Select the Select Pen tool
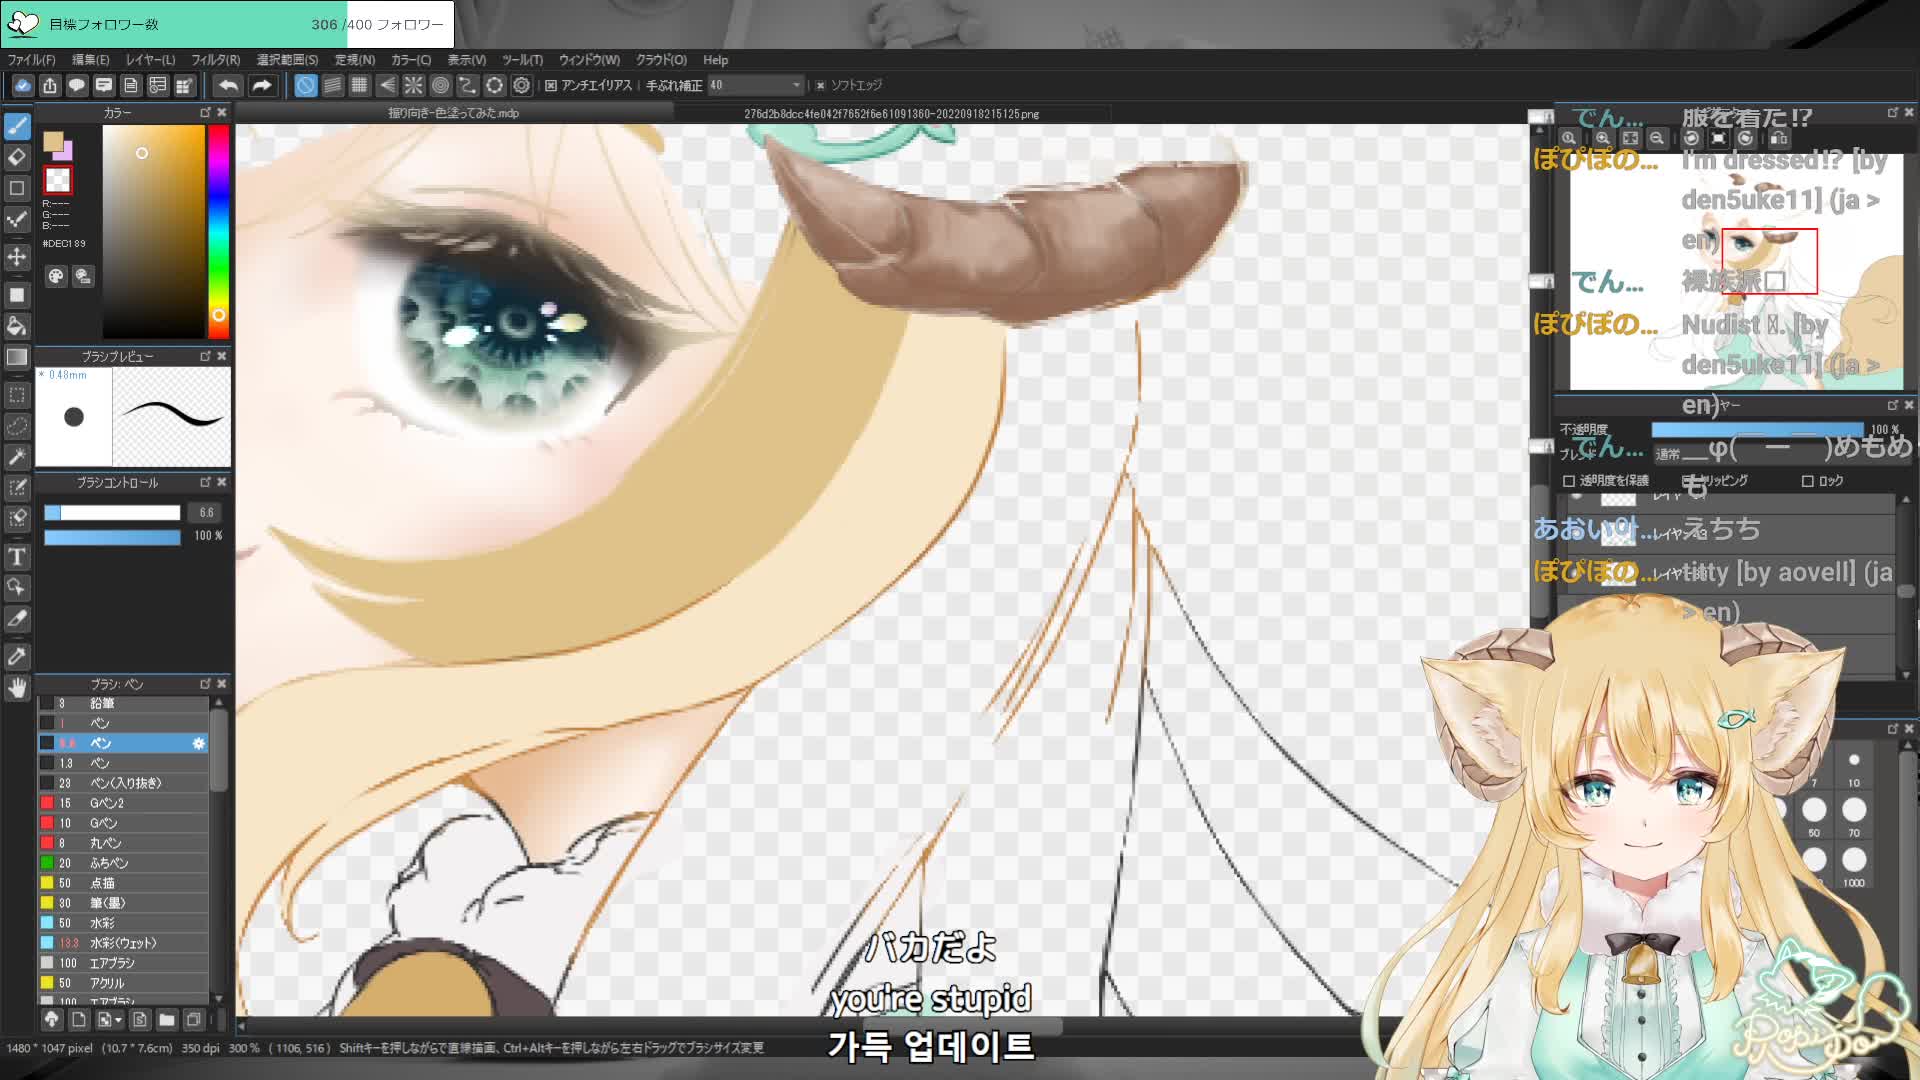 [17, 488]
